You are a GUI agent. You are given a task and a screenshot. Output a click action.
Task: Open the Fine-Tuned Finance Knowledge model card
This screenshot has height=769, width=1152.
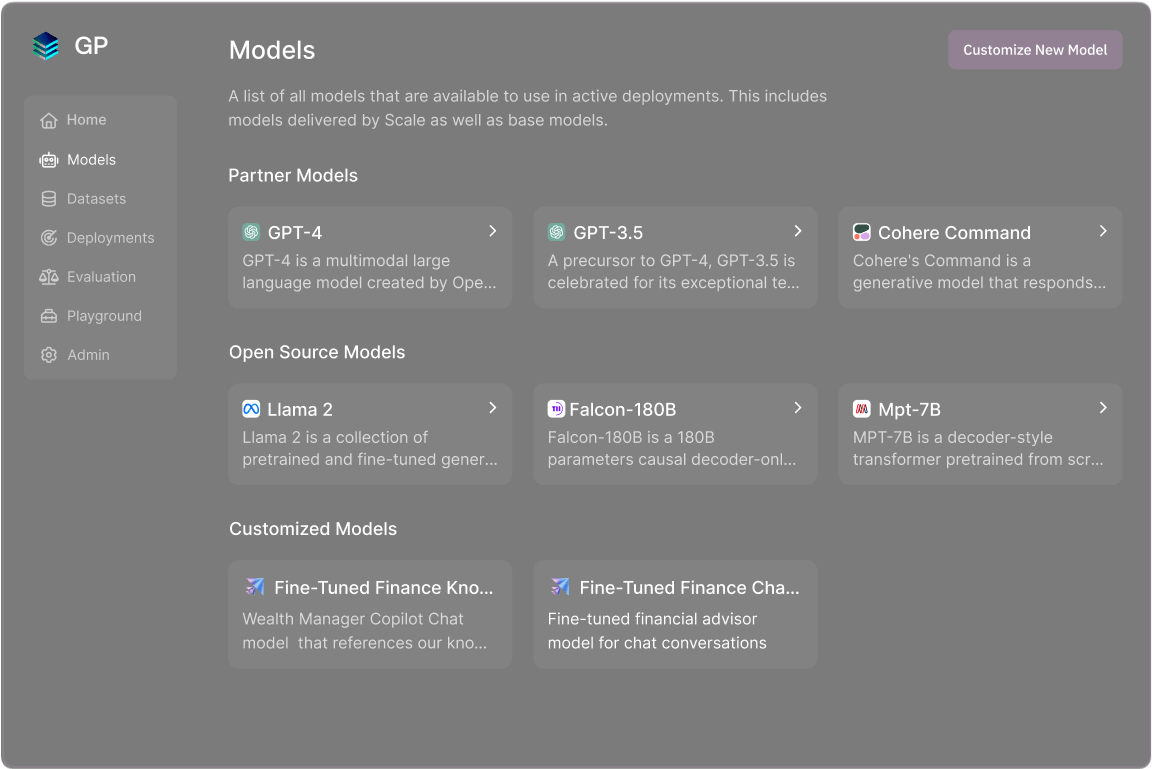[x=370, y=614]
